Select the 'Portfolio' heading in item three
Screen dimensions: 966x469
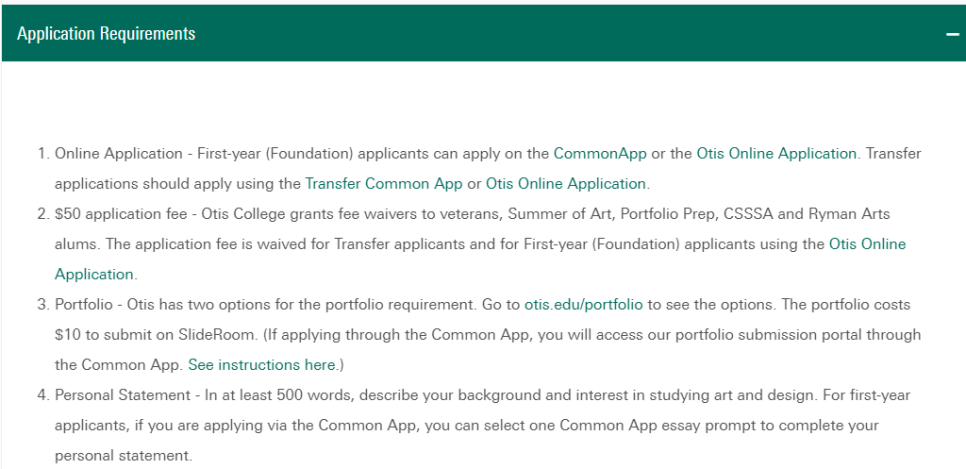84,304
